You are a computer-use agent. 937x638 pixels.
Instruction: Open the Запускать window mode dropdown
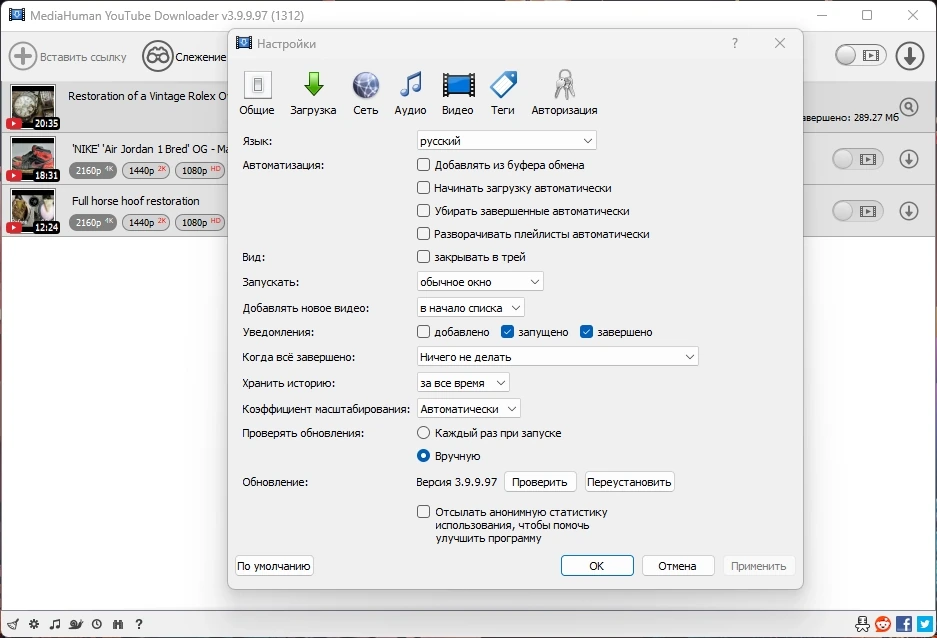[480, 281]
